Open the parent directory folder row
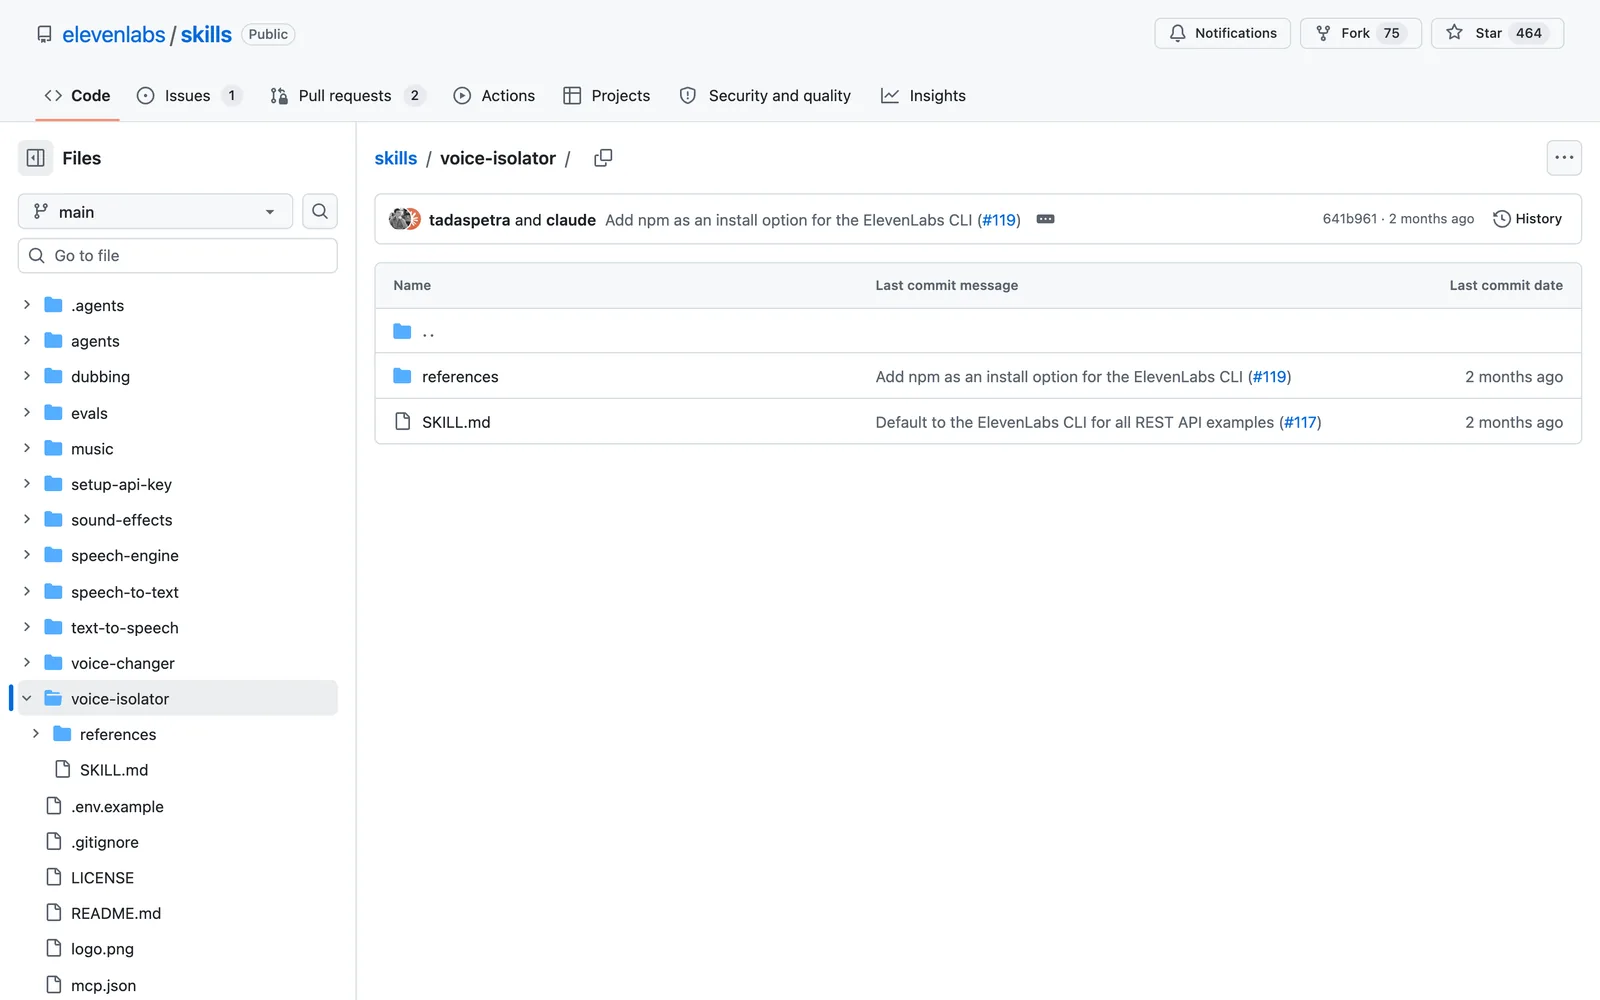Image resolution: width=1600 pixels, height=1000 pixels. 977,331
